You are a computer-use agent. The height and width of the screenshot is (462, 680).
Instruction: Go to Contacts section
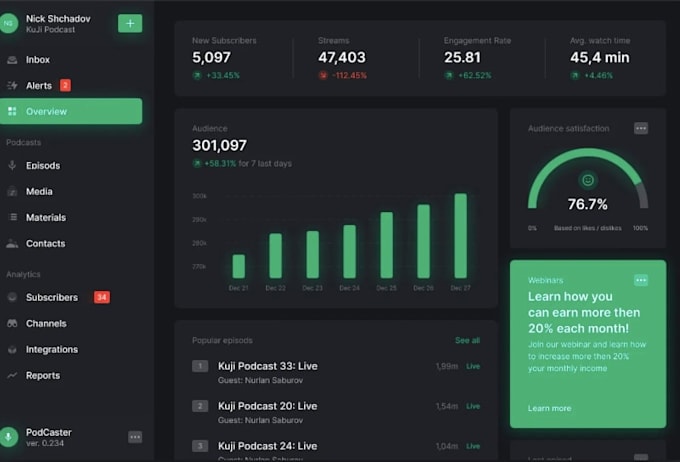click(46, 244)
